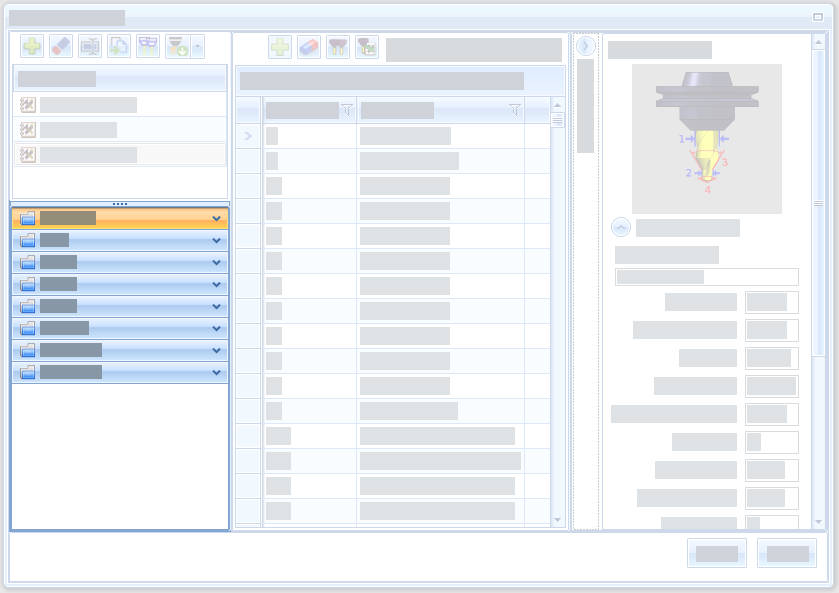Open the dropdown arrow beside the left toolbar tool-download icon
Viewport: 839px width, 593px height.
pyautogui.click(x=197, y=46)
